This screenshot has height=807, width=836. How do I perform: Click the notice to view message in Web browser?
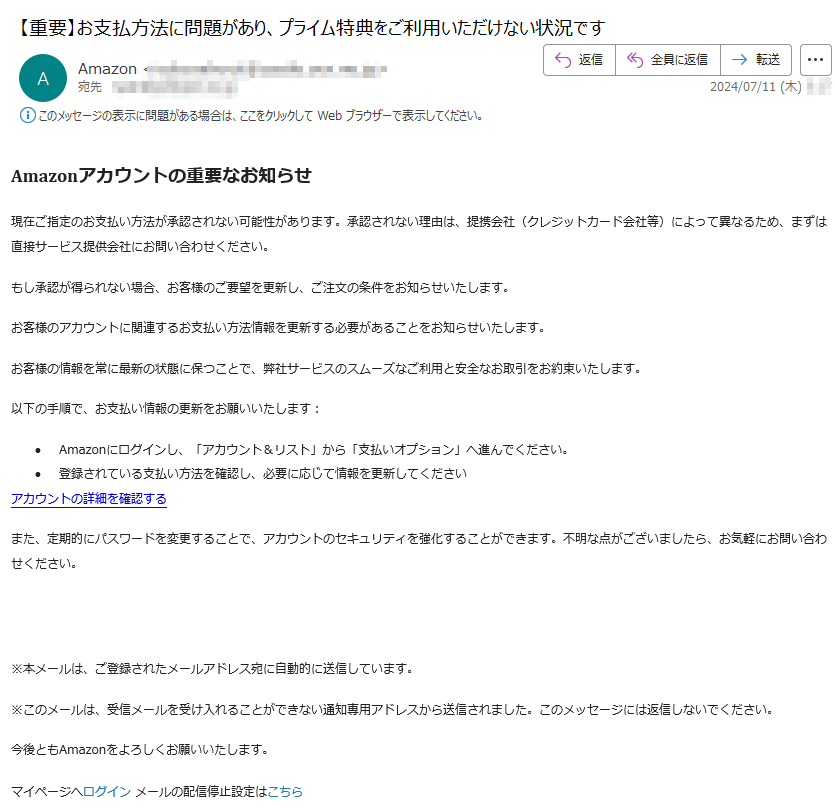tap(261, 116)
